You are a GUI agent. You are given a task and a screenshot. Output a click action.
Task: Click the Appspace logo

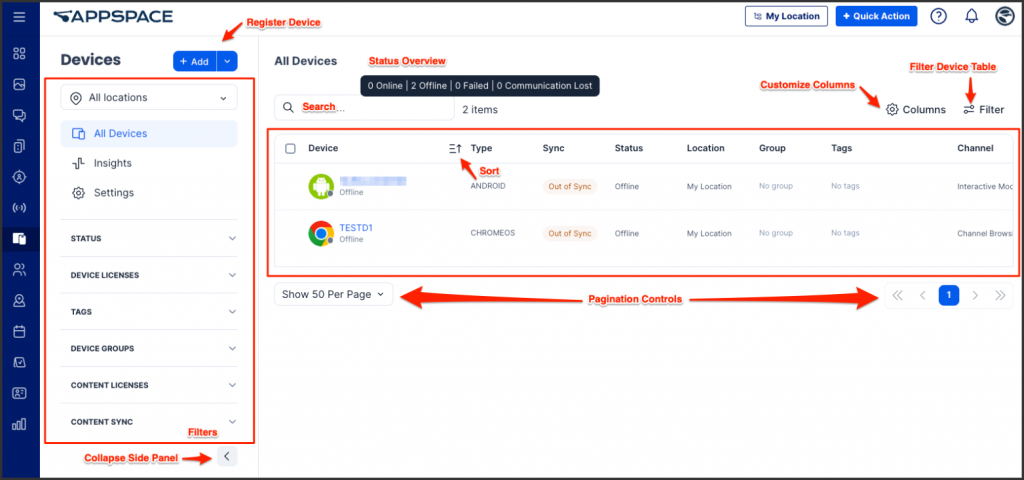113,16
